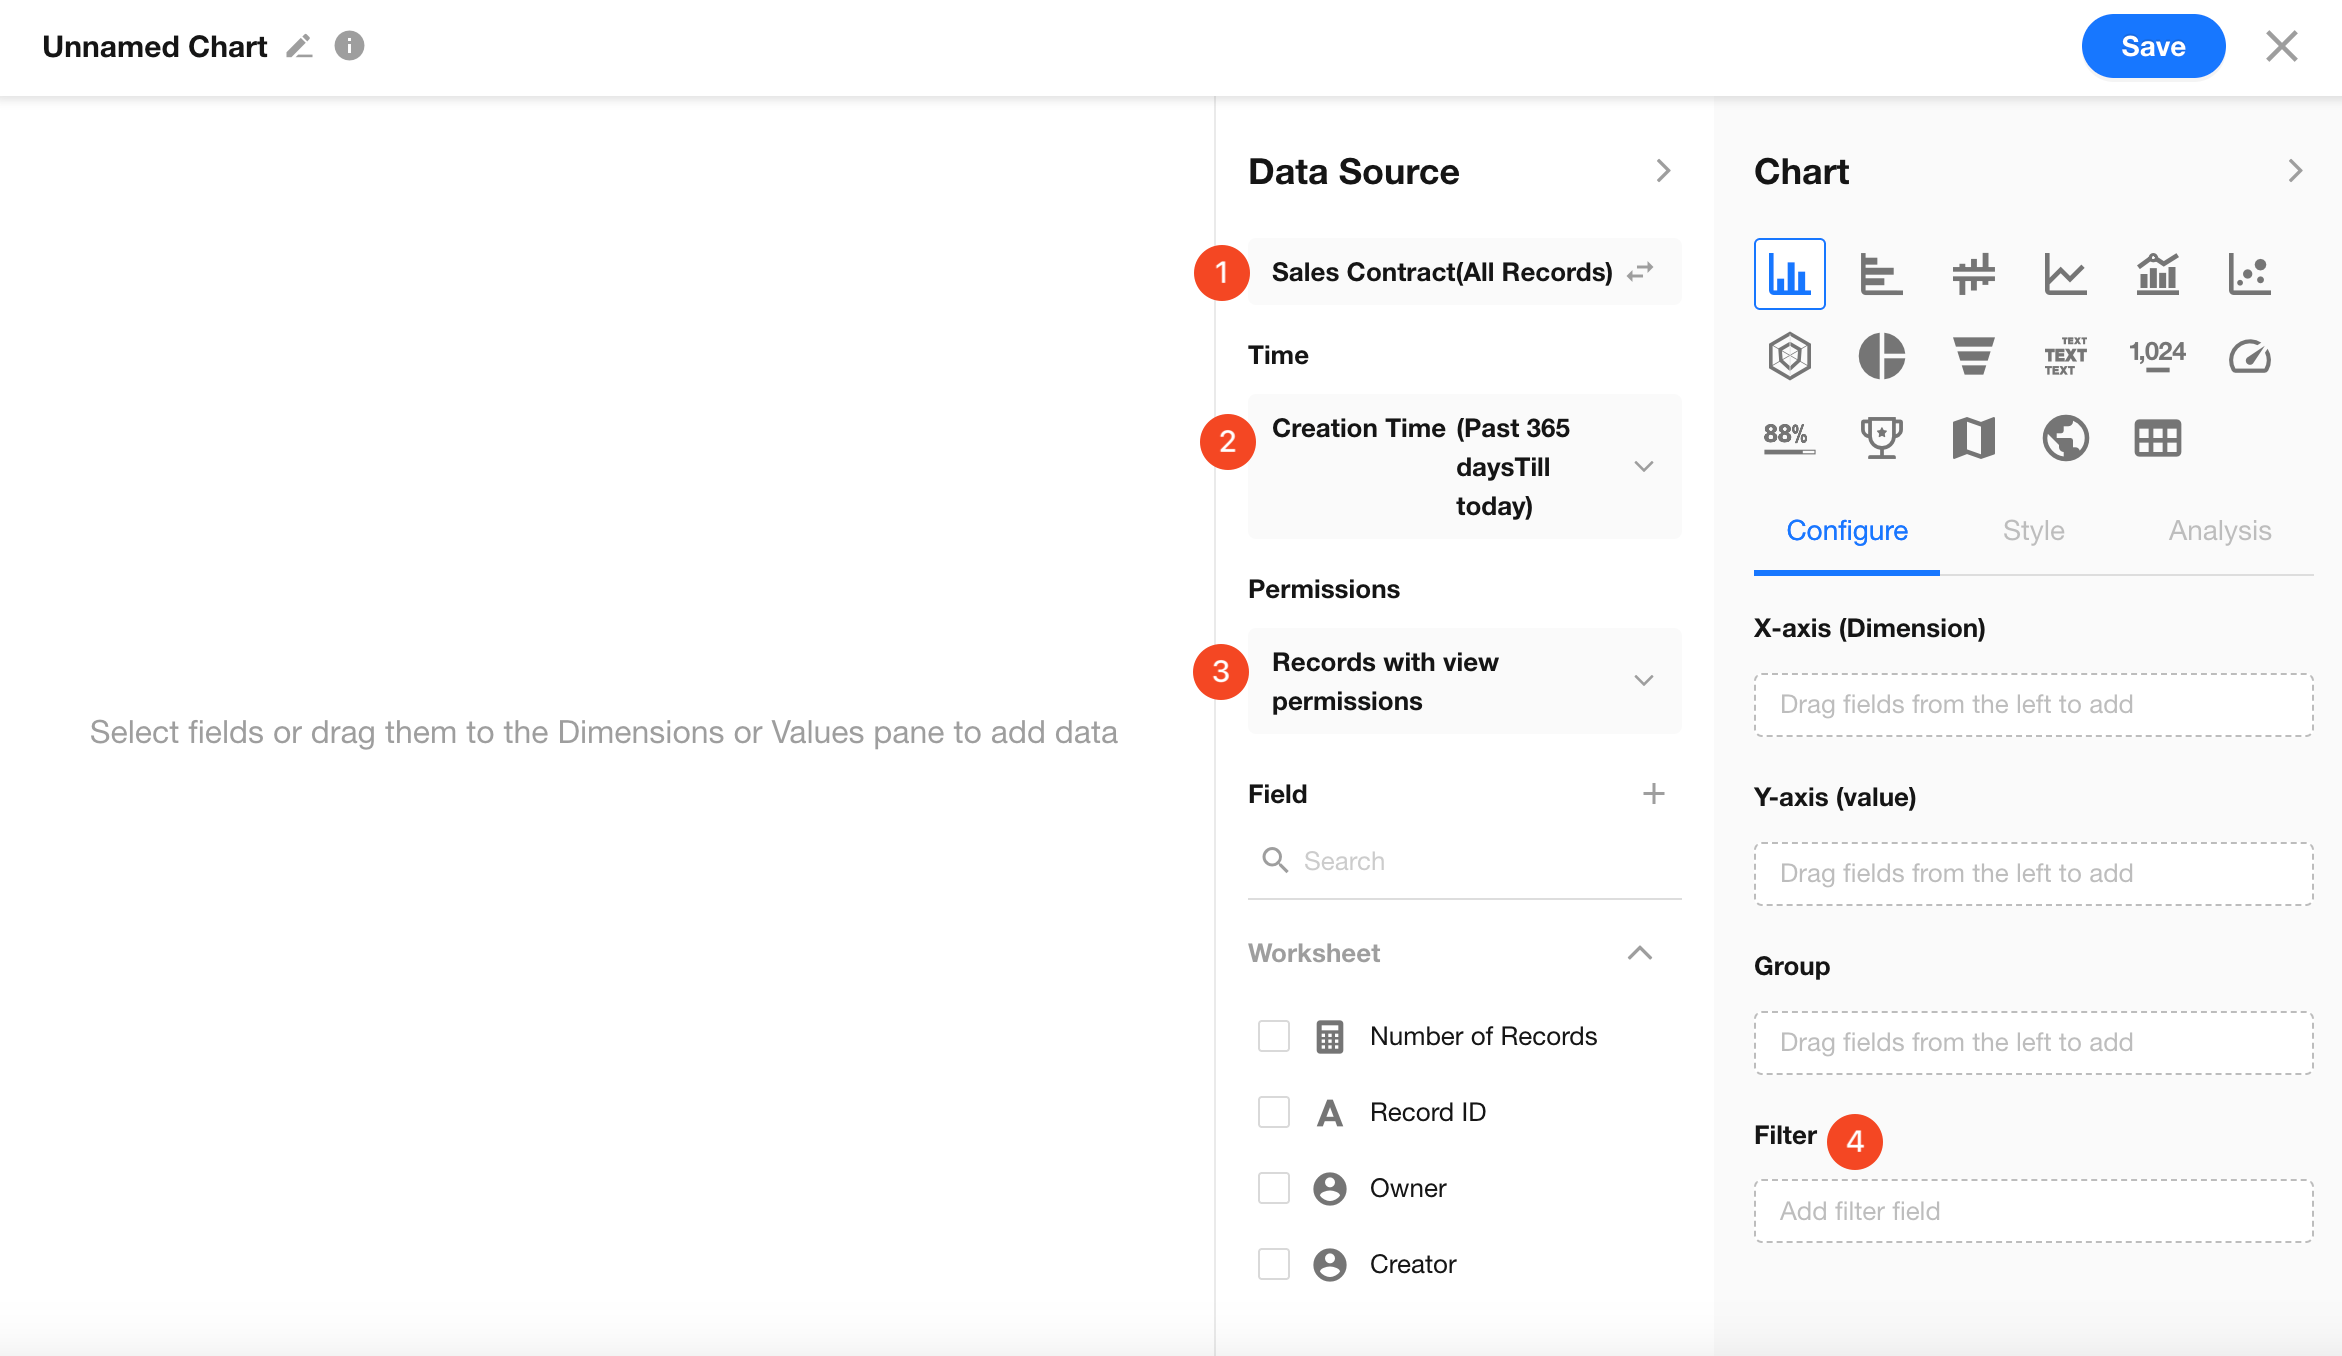Check the Number of Records field
Screen dimensions: 2342x1356
1273,1036
